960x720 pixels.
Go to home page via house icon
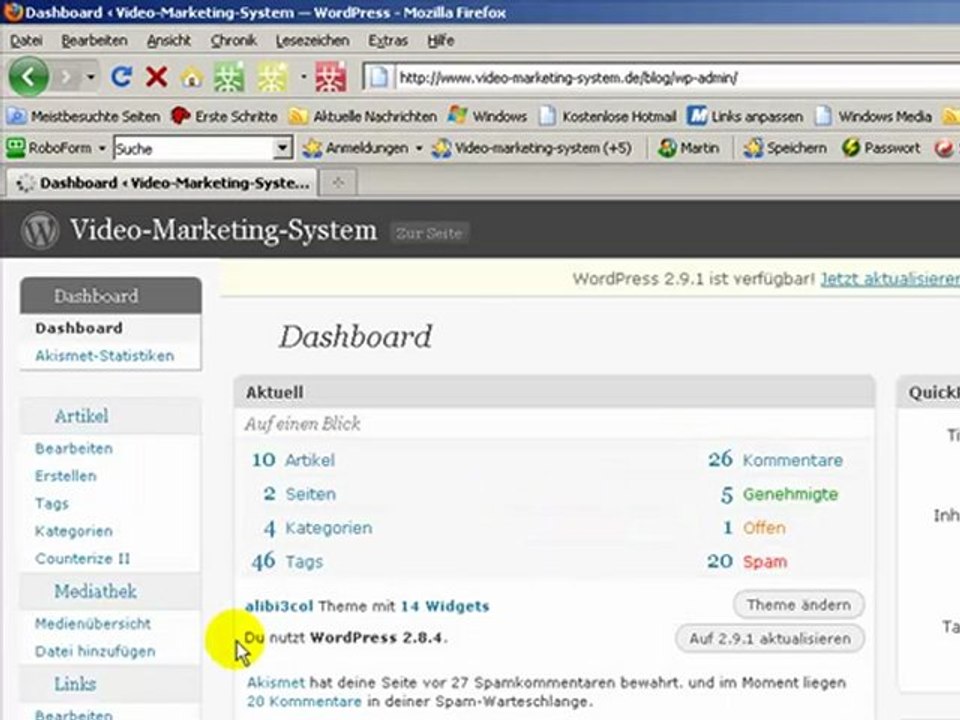pos(192,78)
